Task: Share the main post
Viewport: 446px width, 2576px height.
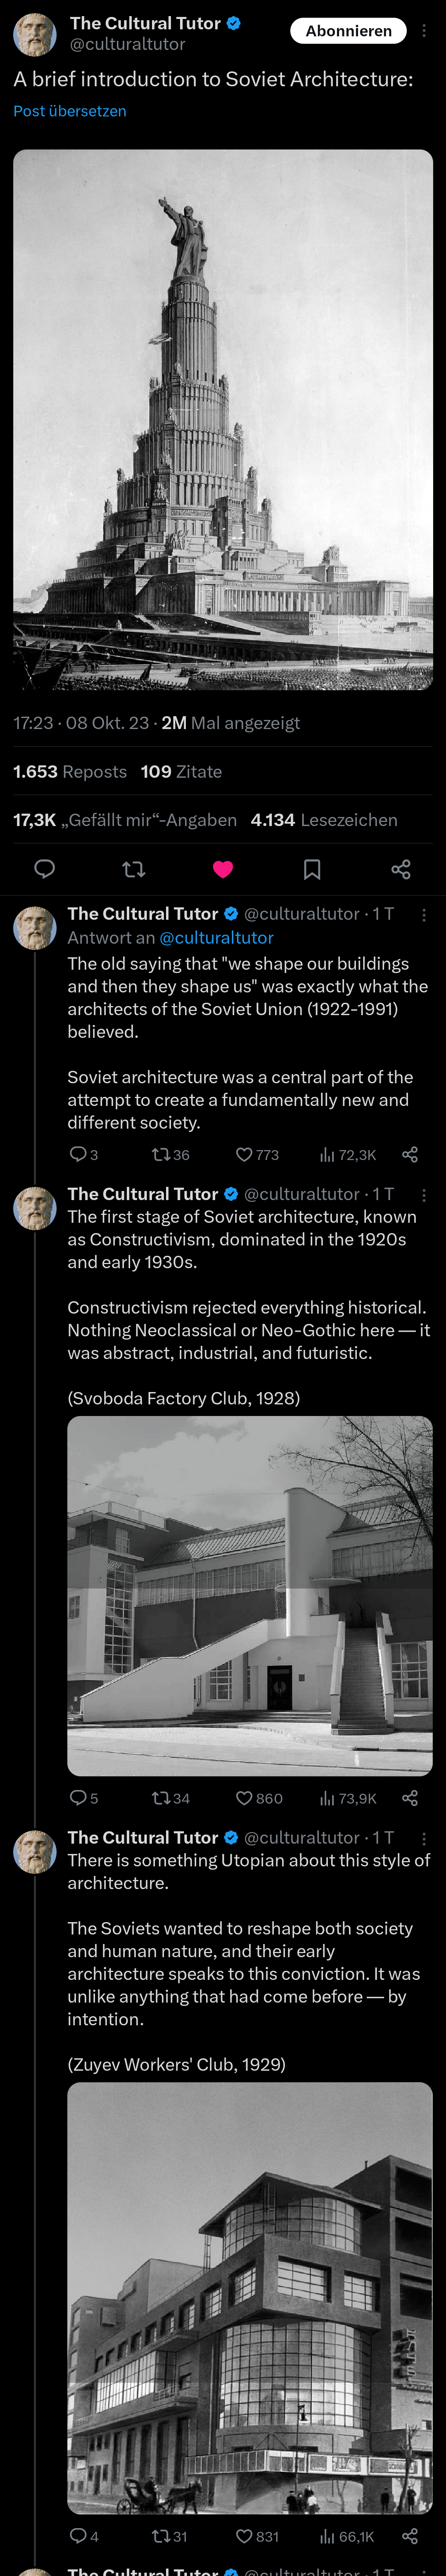Action: point(401,868)
